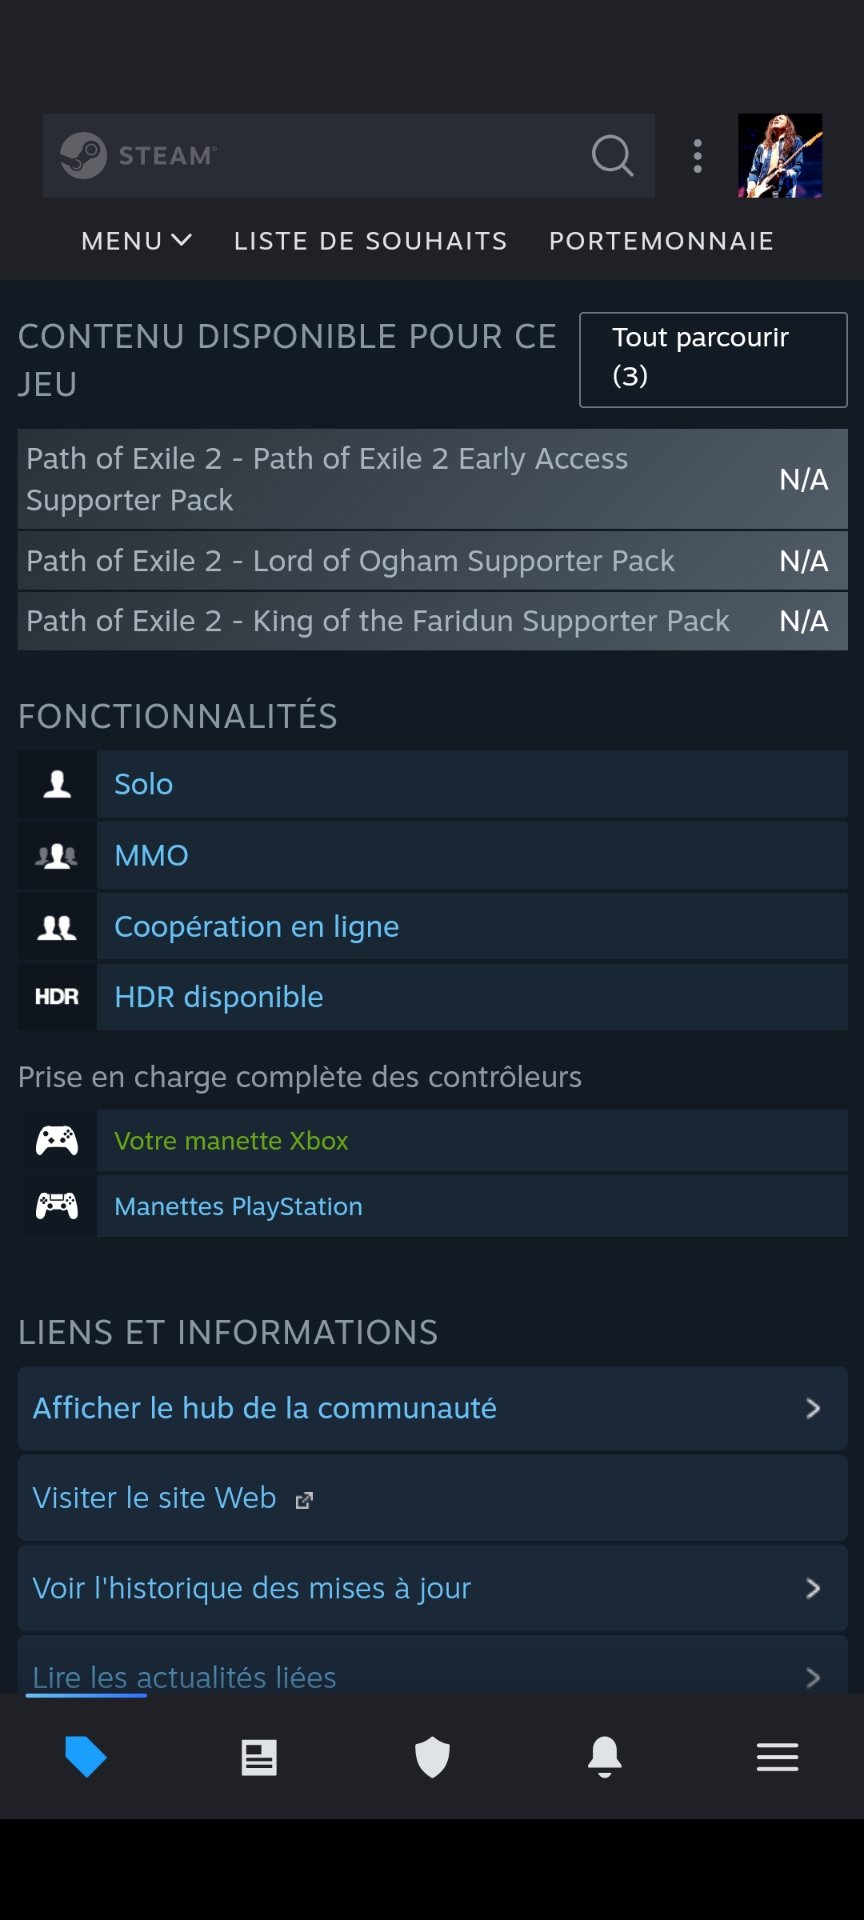Open the Portemonnaie menu item

[x=661, y=241]
